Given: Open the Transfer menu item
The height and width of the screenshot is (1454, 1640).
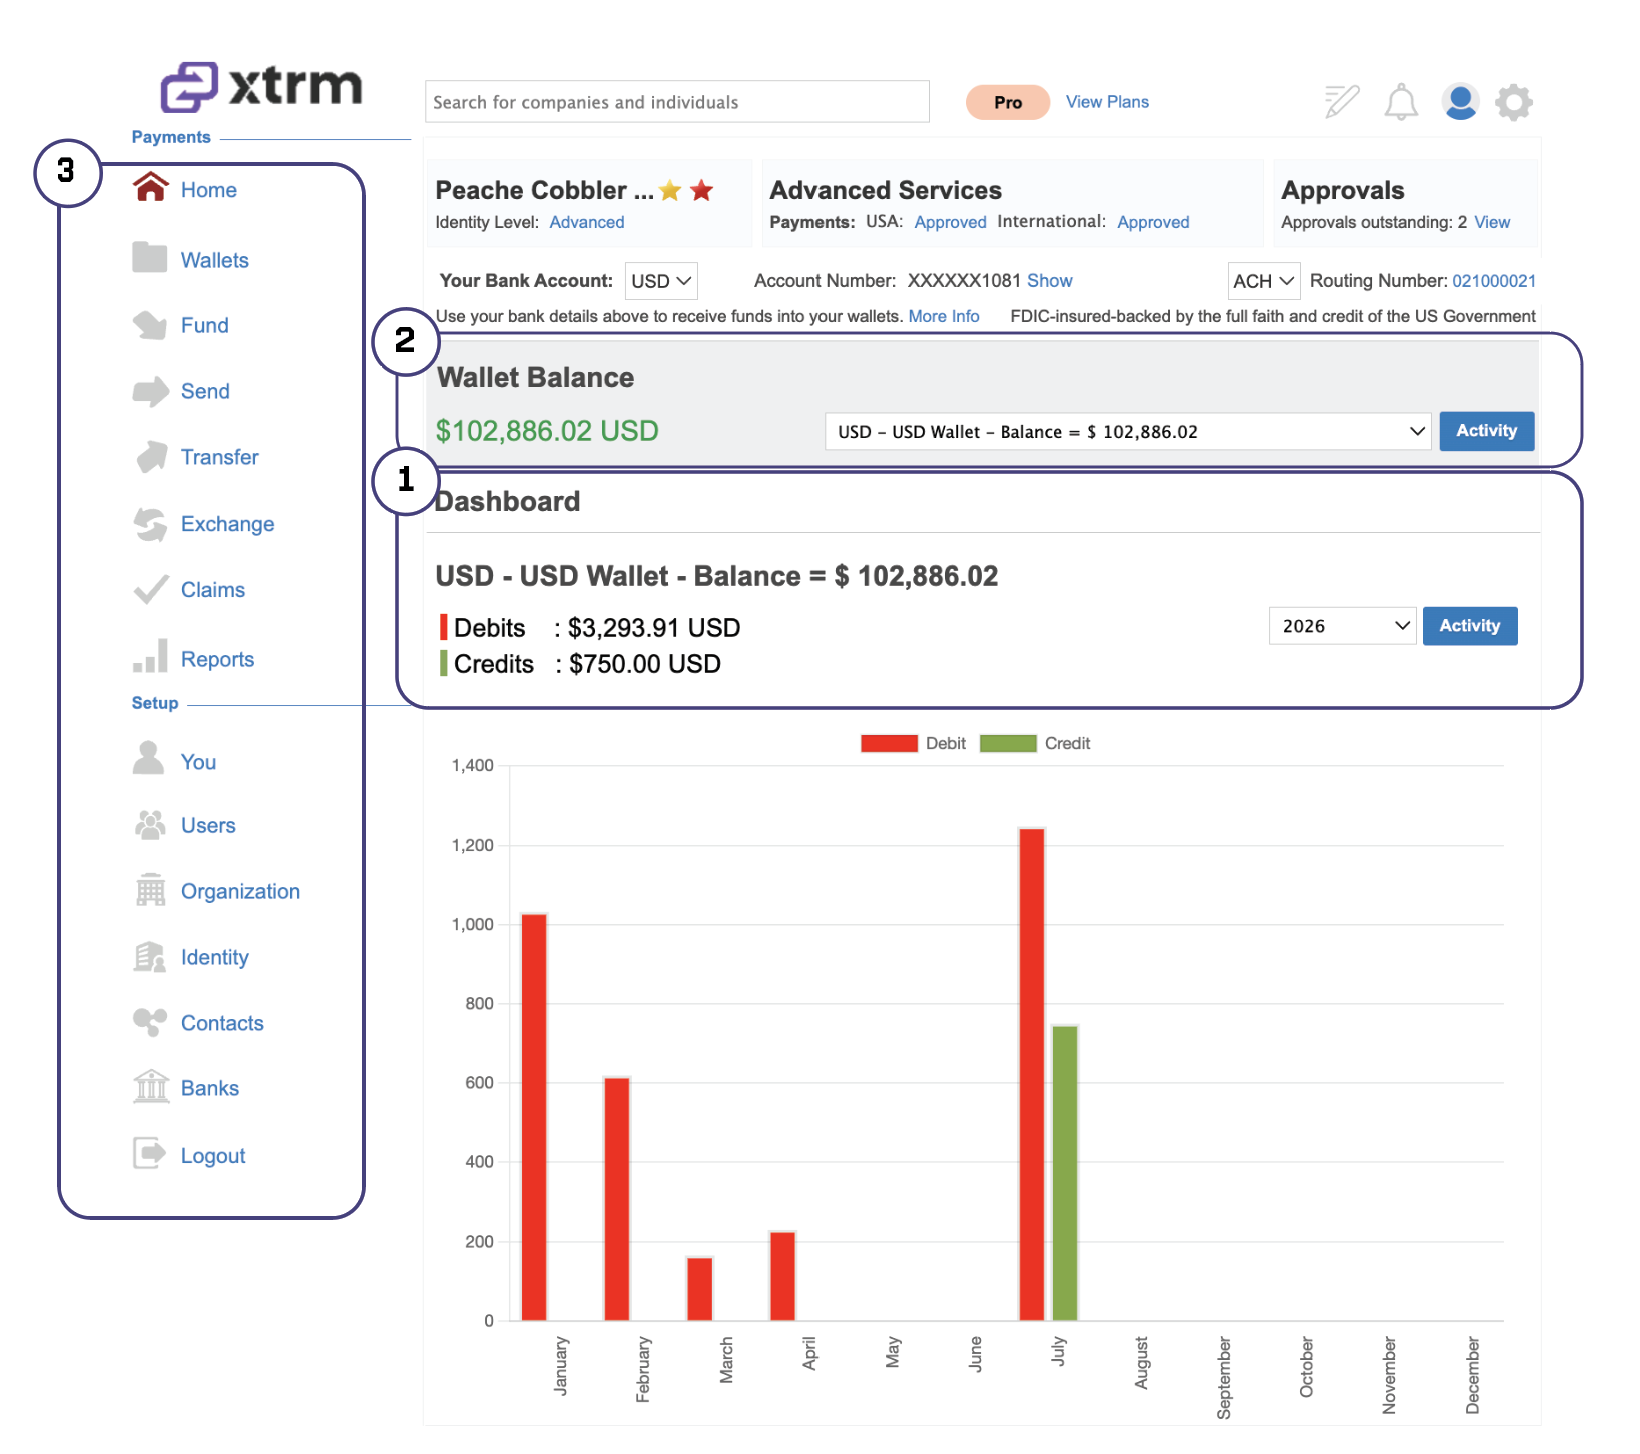Looking at the screenshot, I should (220, 457).
